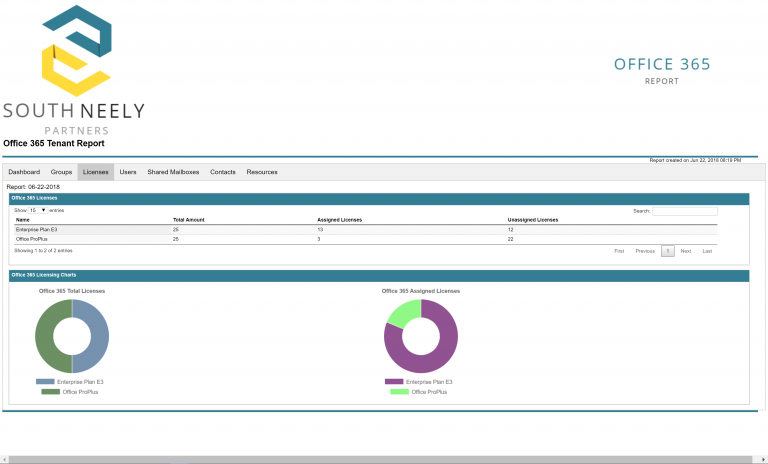Open the Users tab
768x464 pixels.
tap(128, 172)
